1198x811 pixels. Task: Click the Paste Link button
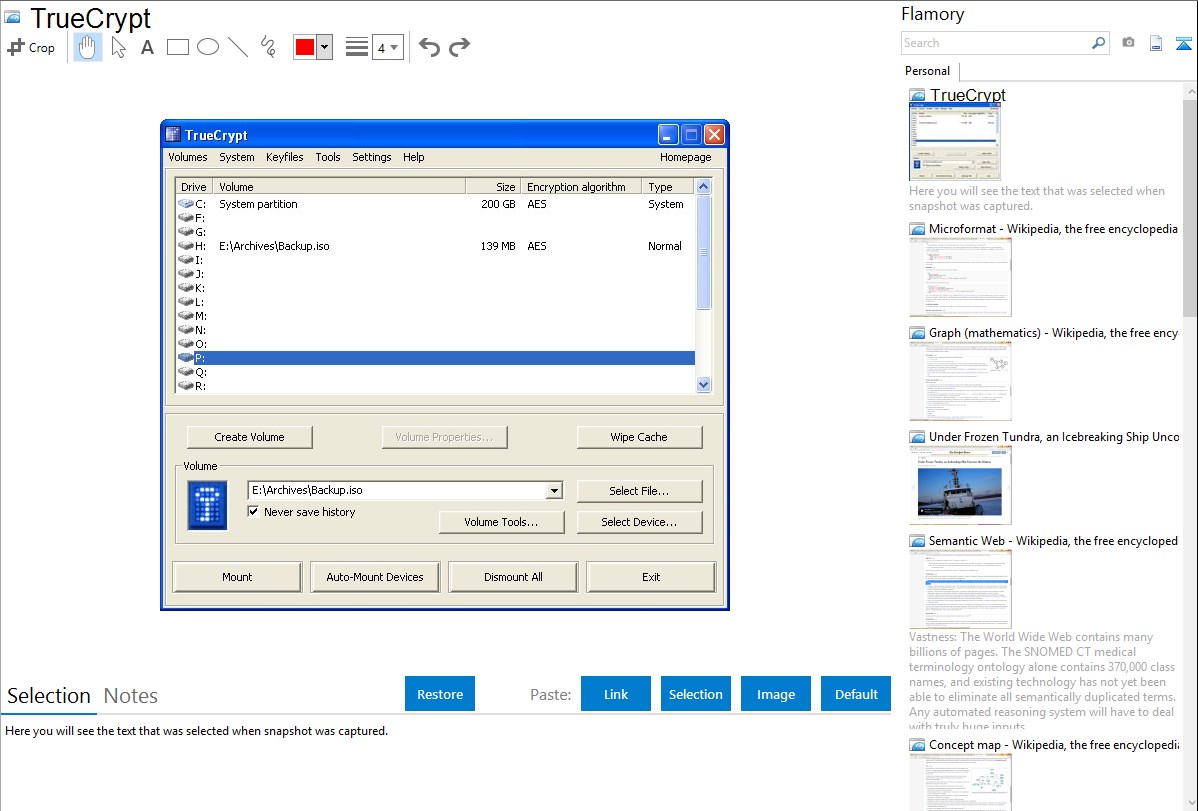616,694
